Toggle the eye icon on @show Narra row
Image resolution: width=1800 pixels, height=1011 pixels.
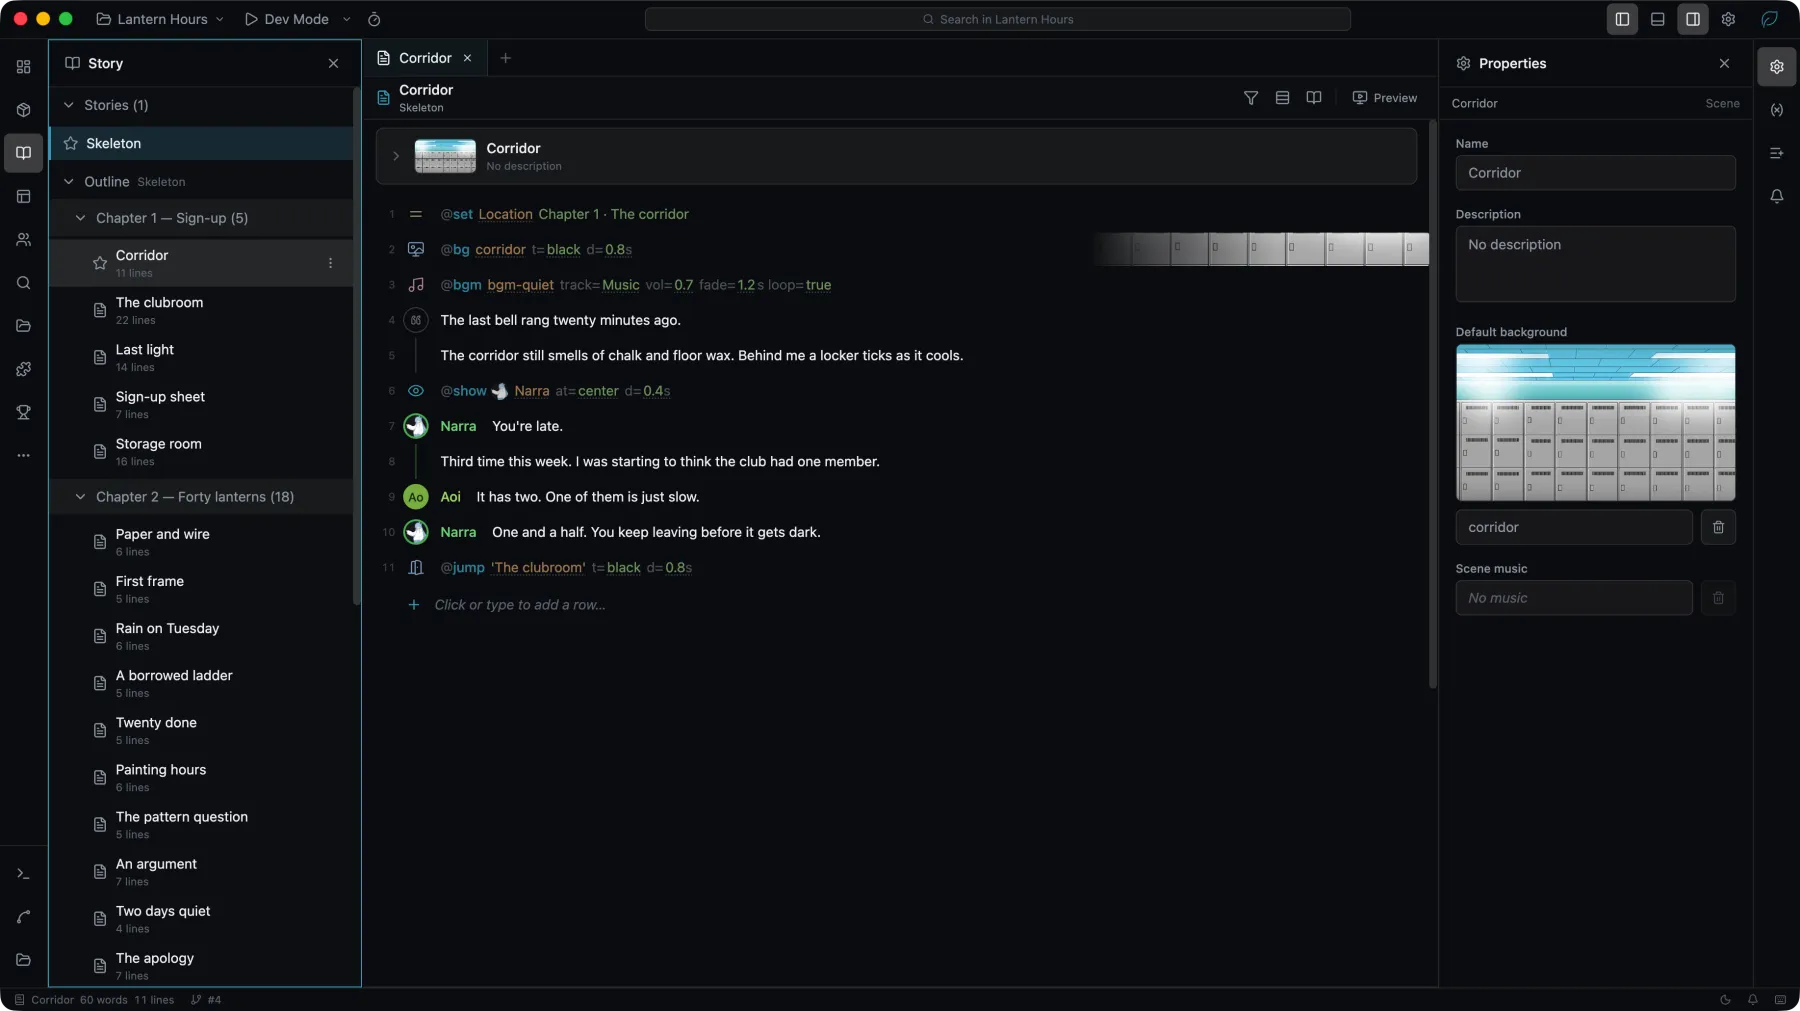(x=416, y=391)
